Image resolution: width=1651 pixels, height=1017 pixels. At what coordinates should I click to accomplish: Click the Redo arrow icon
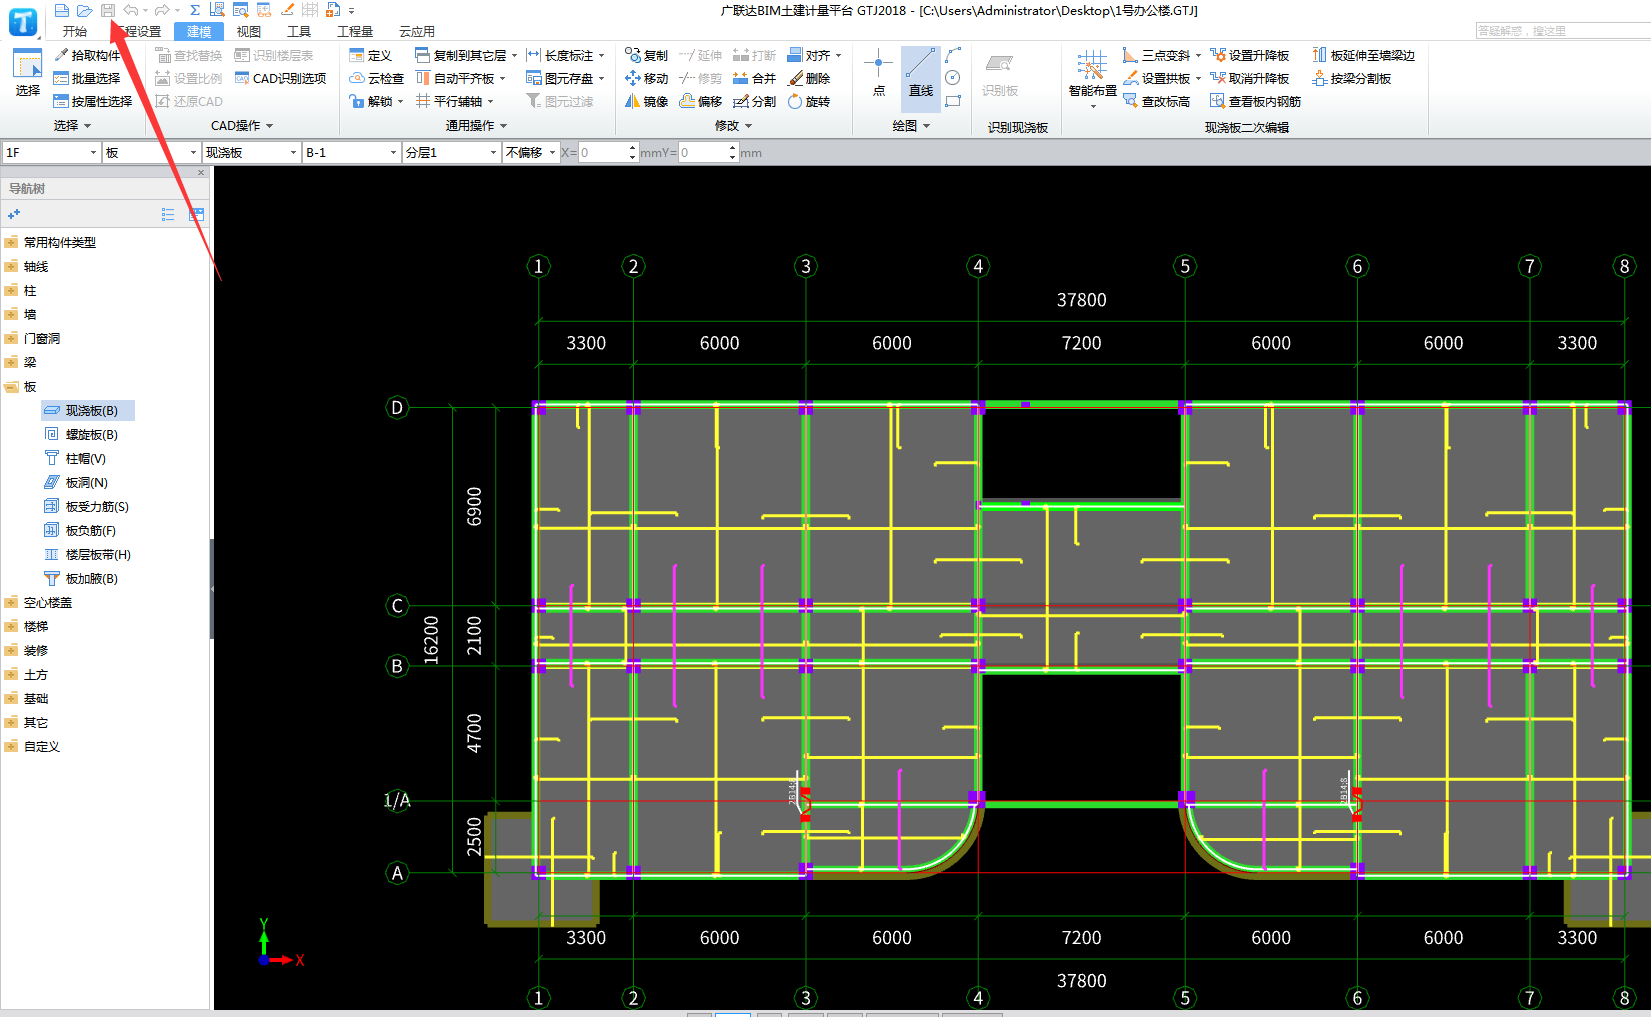tap(162, 10)
